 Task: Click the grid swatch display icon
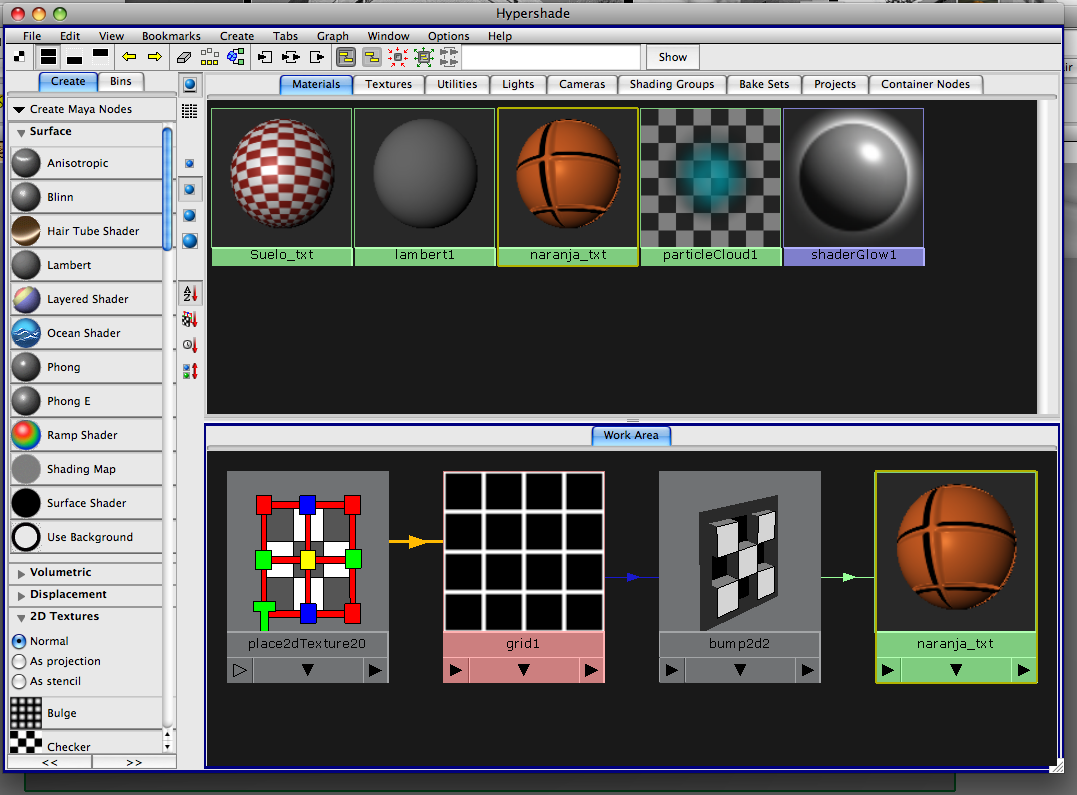coord(188,110)
